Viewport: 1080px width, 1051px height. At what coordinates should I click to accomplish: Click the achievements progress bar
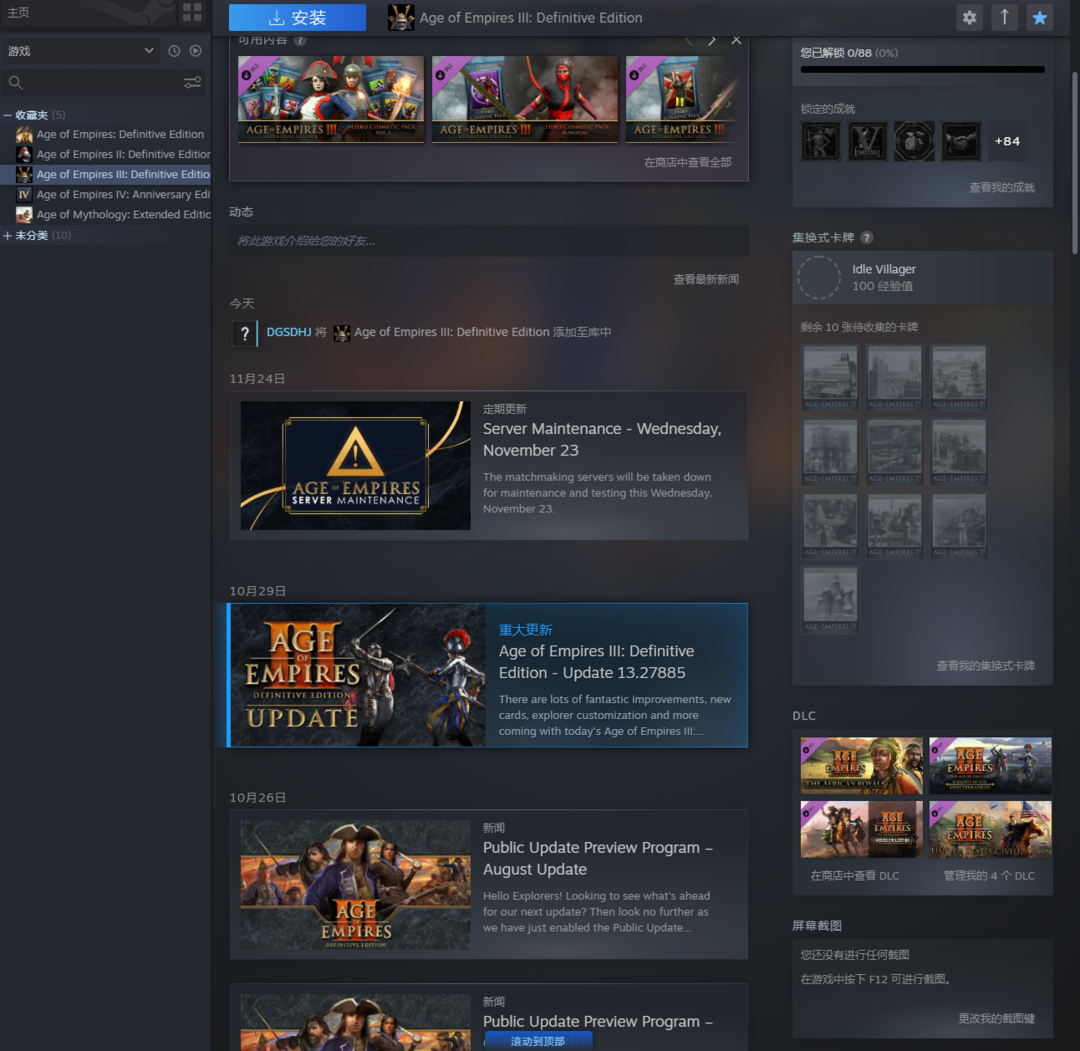click(x=922, y=70)
